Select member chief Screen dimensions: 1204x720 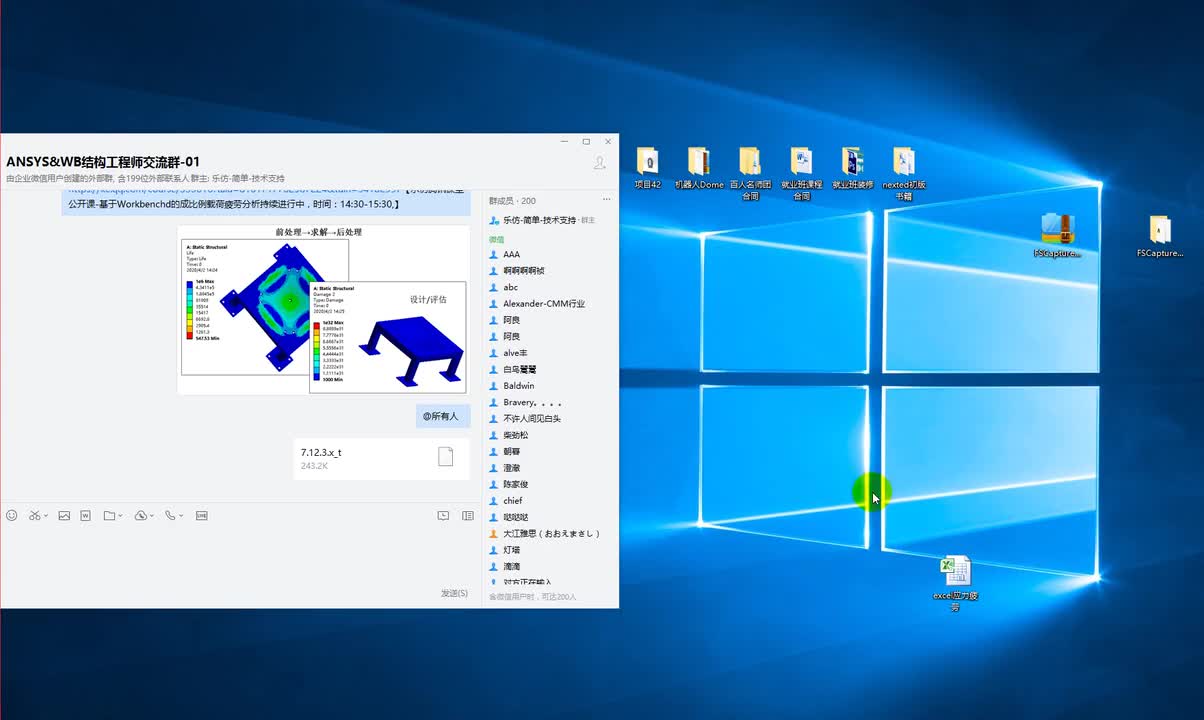[x=548, y=500]
